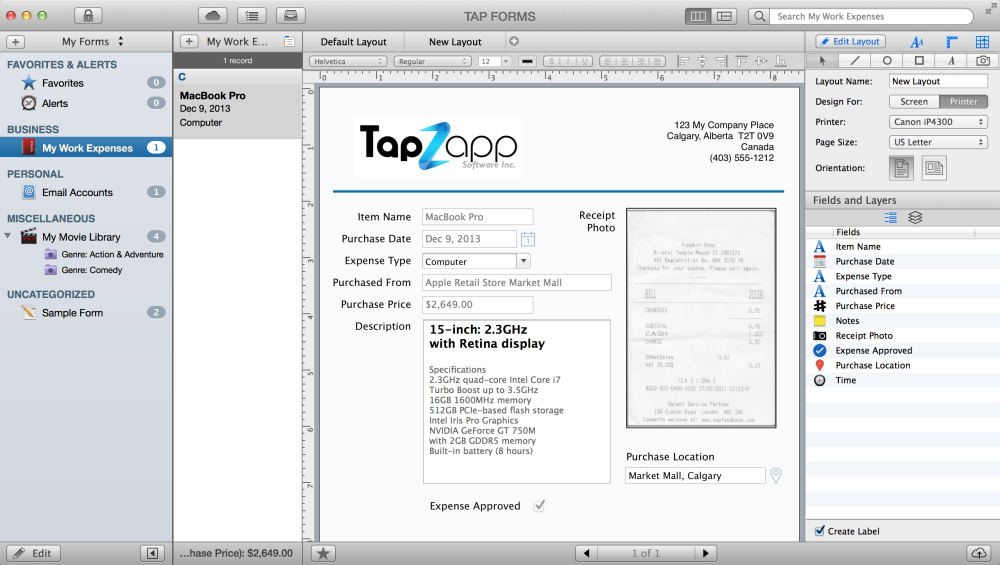
Task: Open the grid inspector icon
Action: [982, 42]
